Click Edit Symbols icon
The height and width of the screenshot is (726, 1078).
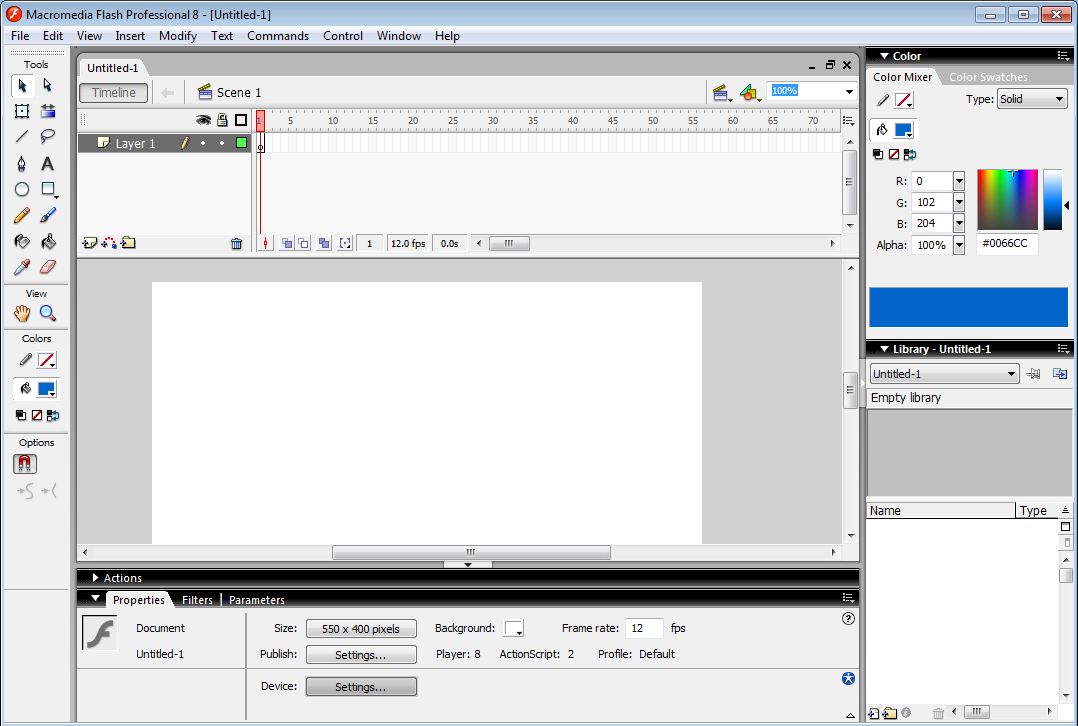pyautogui.click(x=749, y=93)
